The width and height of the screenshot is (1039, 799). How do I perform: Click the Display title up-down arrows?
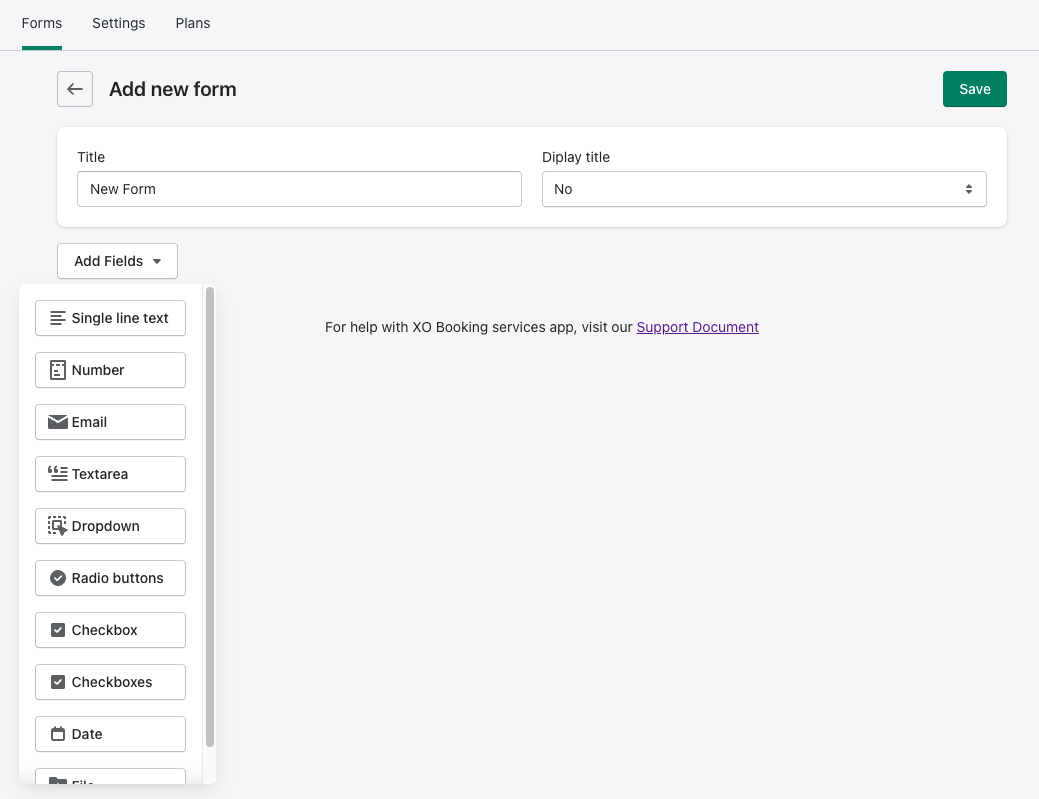tap(968, 189)
